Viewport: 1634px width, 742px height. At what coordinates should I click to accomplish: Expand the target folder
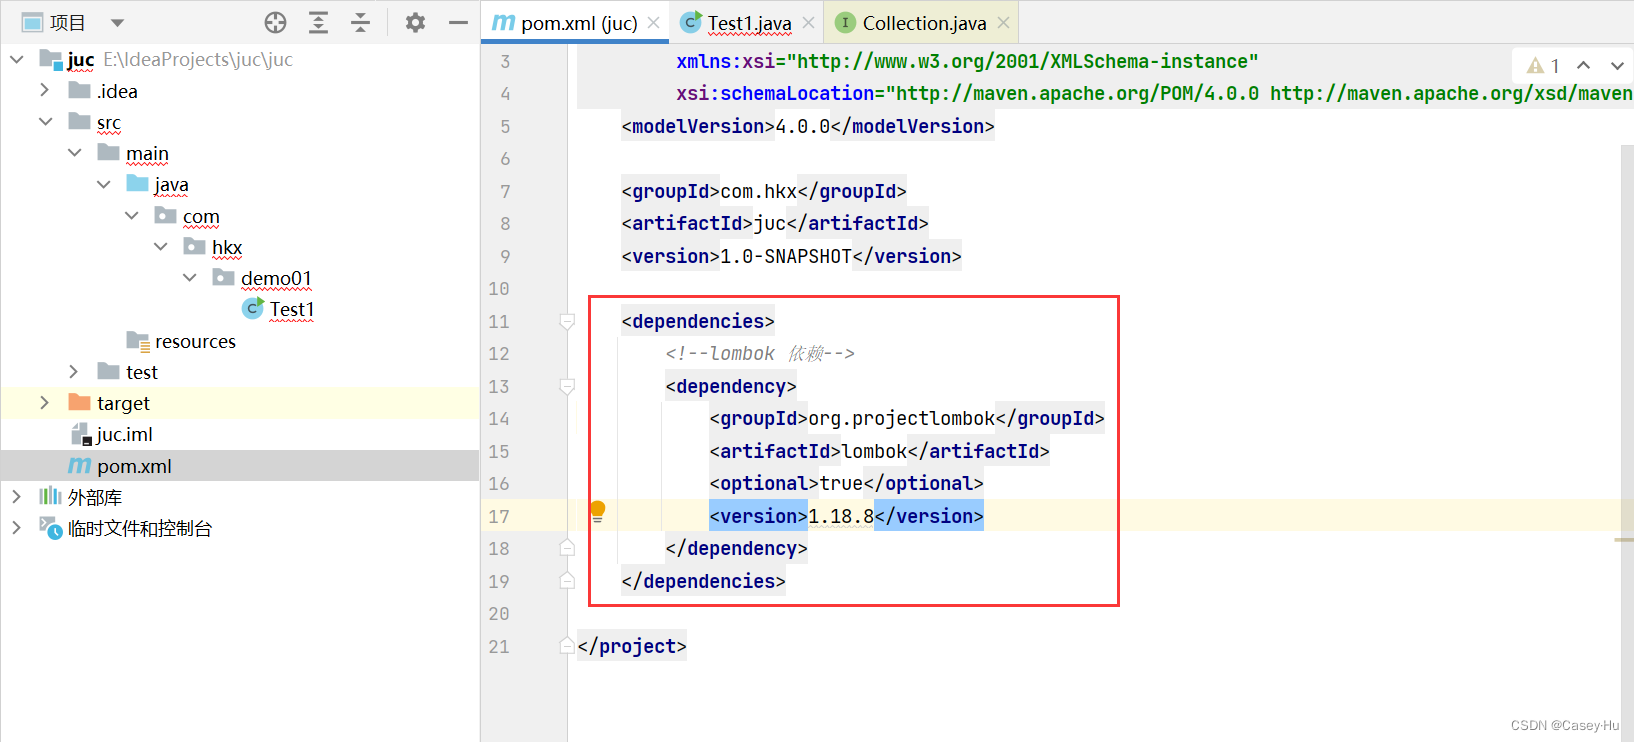pos(45,403)
